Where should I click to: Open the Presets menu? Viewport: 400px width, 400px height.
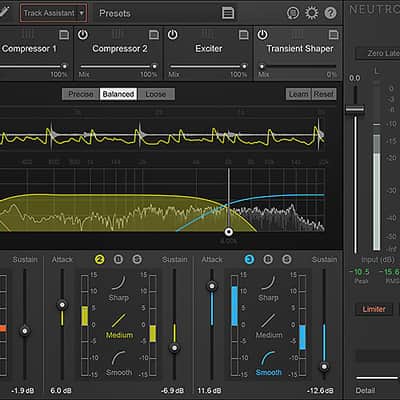115,13
